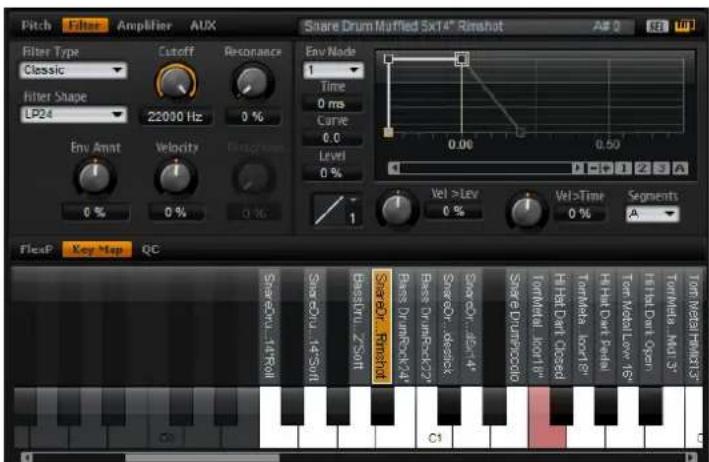709x462 pixels.
Task: Select the orange Rimshot key map zone
Action: coord(382,327)
